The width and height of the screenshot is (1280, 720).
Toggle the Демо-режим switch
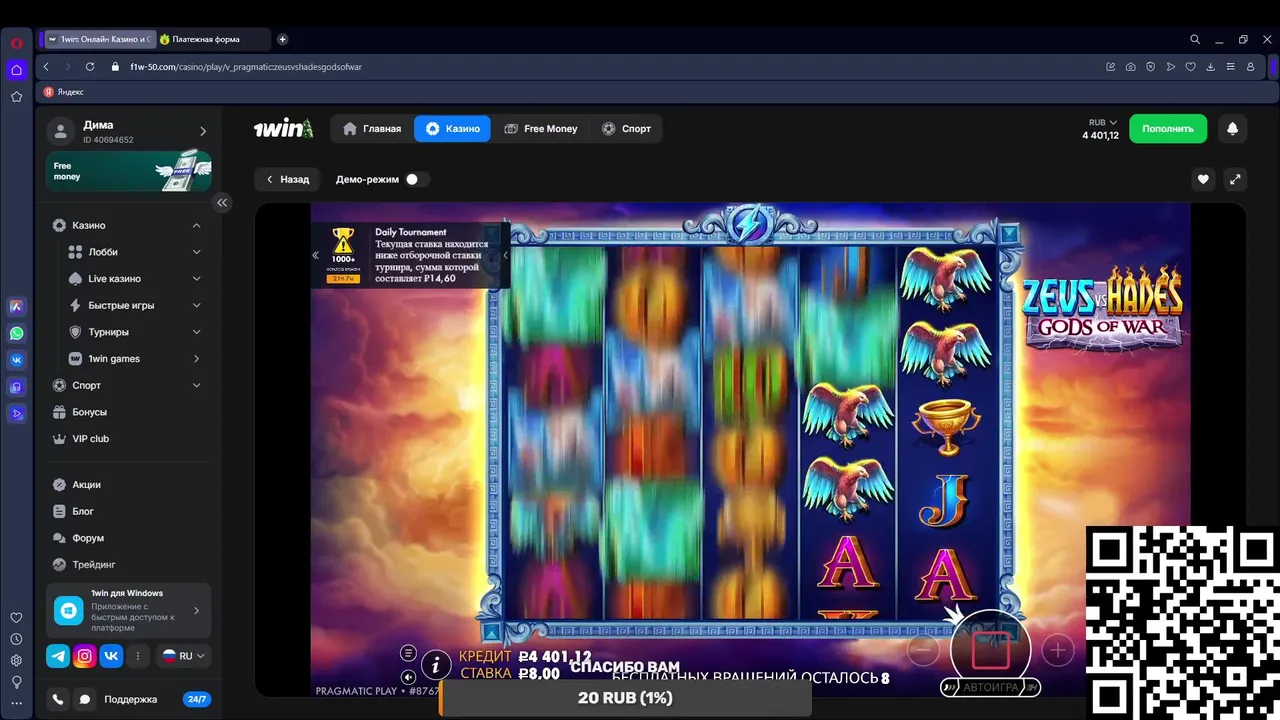pos(416,179)
